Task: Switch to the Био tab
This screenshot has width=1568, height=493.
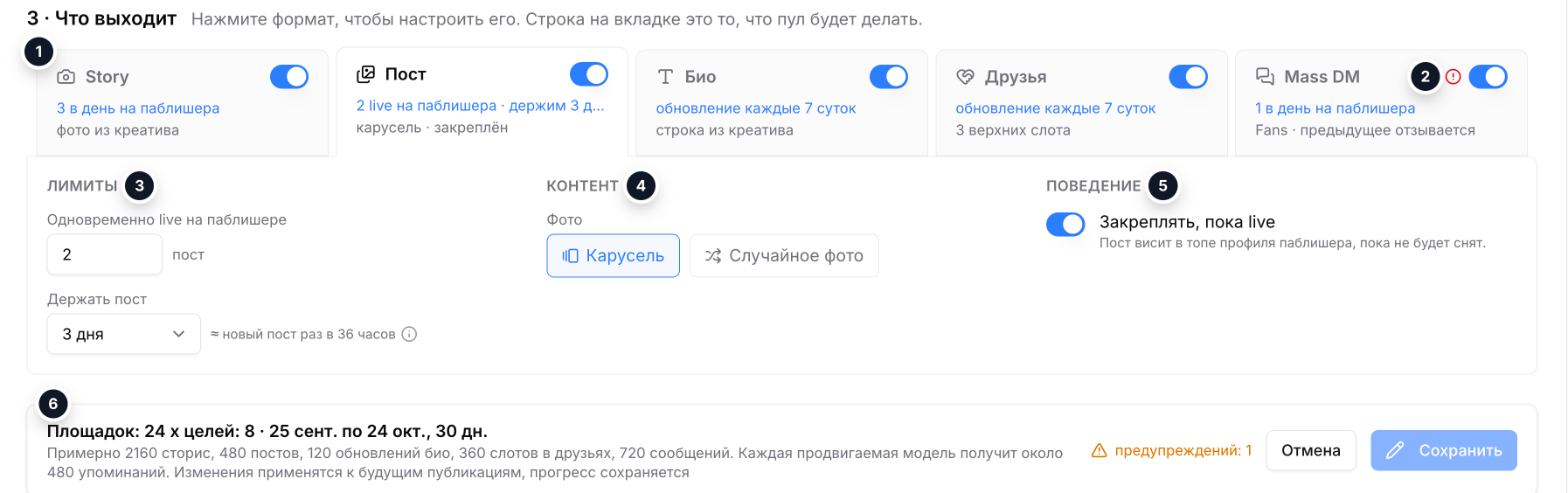Action: click(x=782, y=102)
